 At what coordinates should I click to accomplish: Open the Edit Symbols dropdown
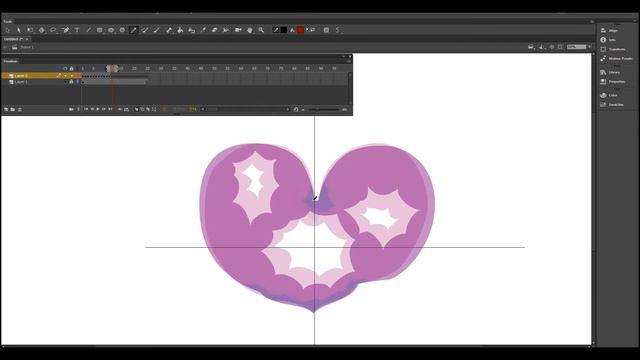(x=542, y=47)
